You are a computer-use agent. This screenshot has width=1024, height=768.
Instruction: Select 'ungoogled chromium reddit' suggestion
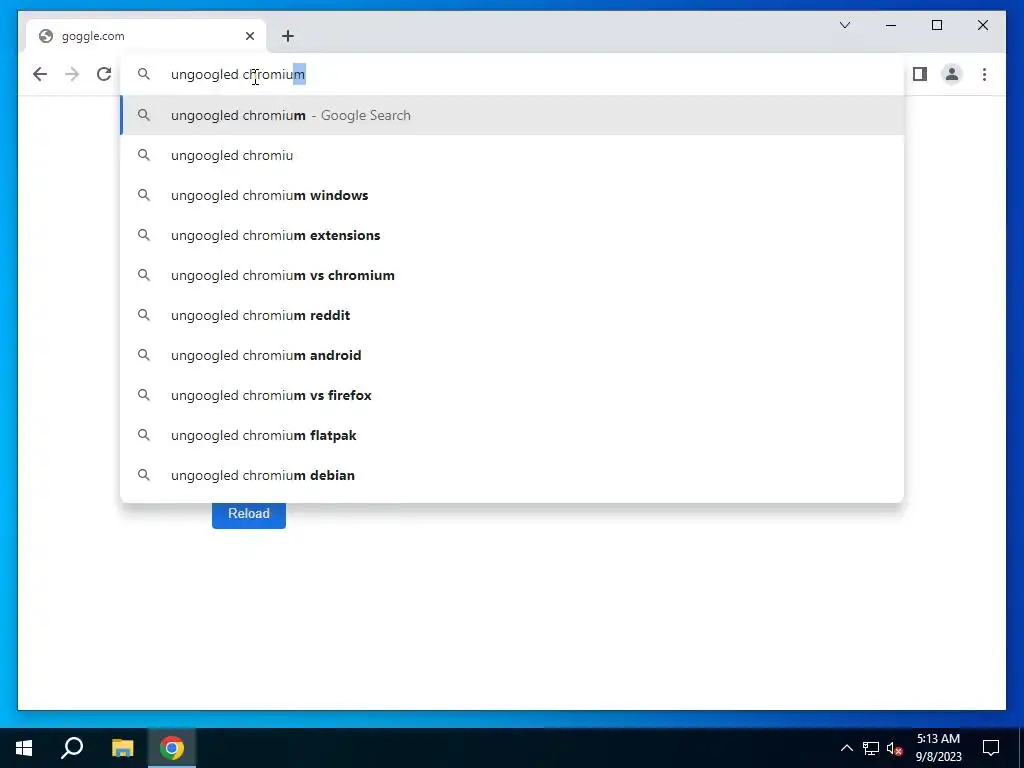click(x=513, y=315)
